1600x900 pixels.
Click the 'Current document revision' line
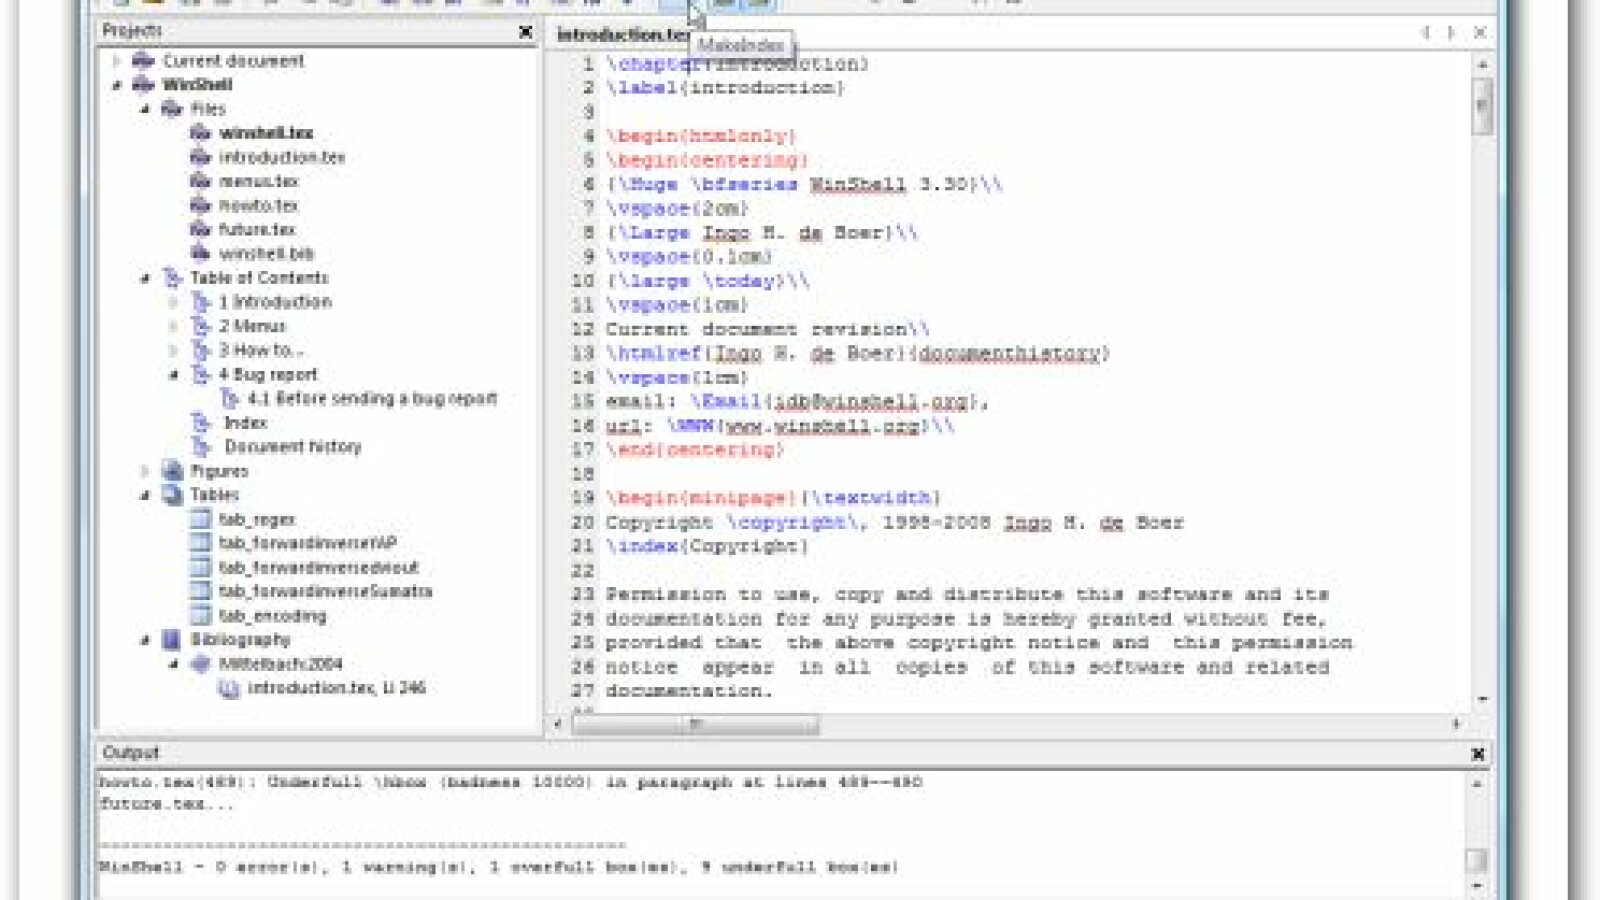pyautogui.click(x=767, y=329)
